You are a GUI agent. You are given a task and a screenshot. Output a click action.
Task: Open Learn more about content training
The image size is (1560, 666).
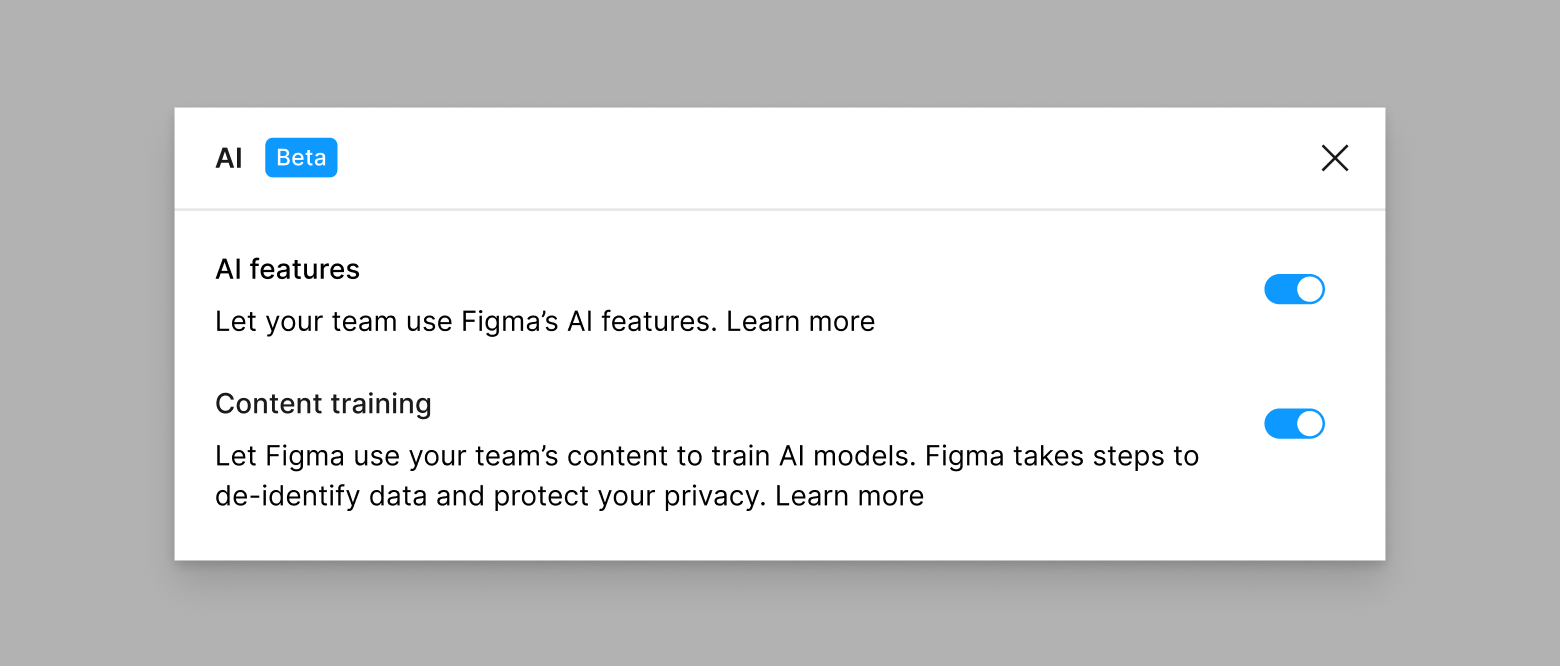click(x=848, y=495)
